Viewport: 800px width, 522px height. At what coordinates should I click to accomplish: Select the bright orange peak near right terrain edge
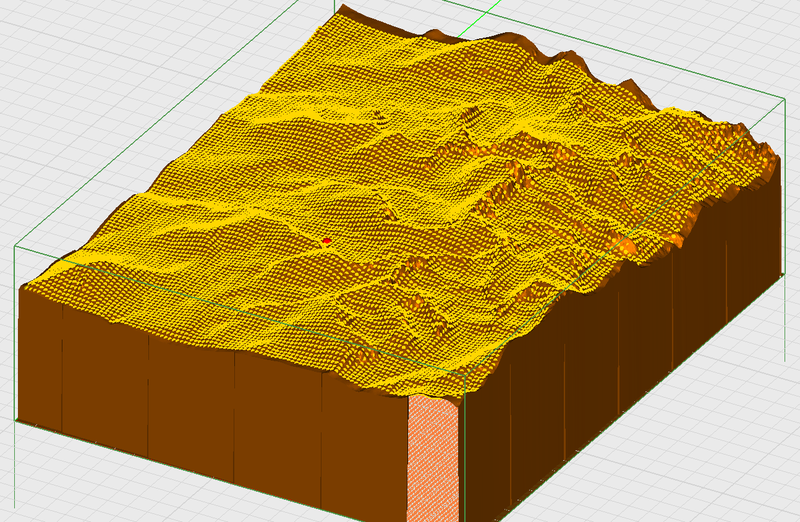click(x=627, y=246)
